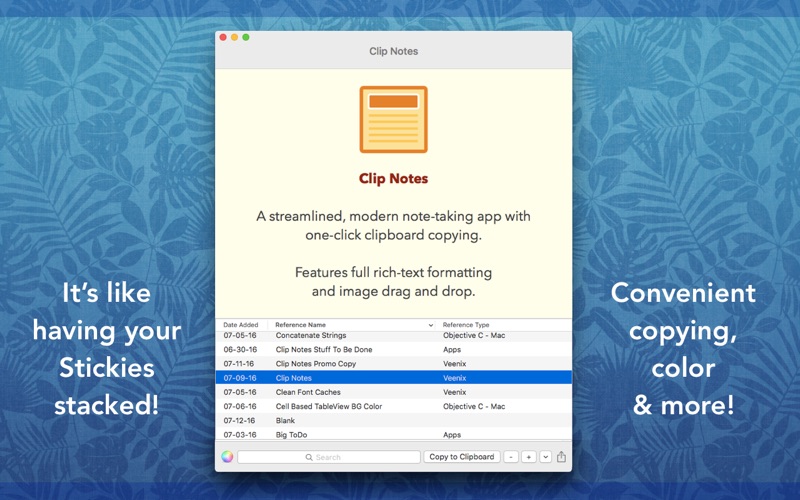The image size is (800, 500).
Task: Remove note with the minus button
Action: coord(511,457)
